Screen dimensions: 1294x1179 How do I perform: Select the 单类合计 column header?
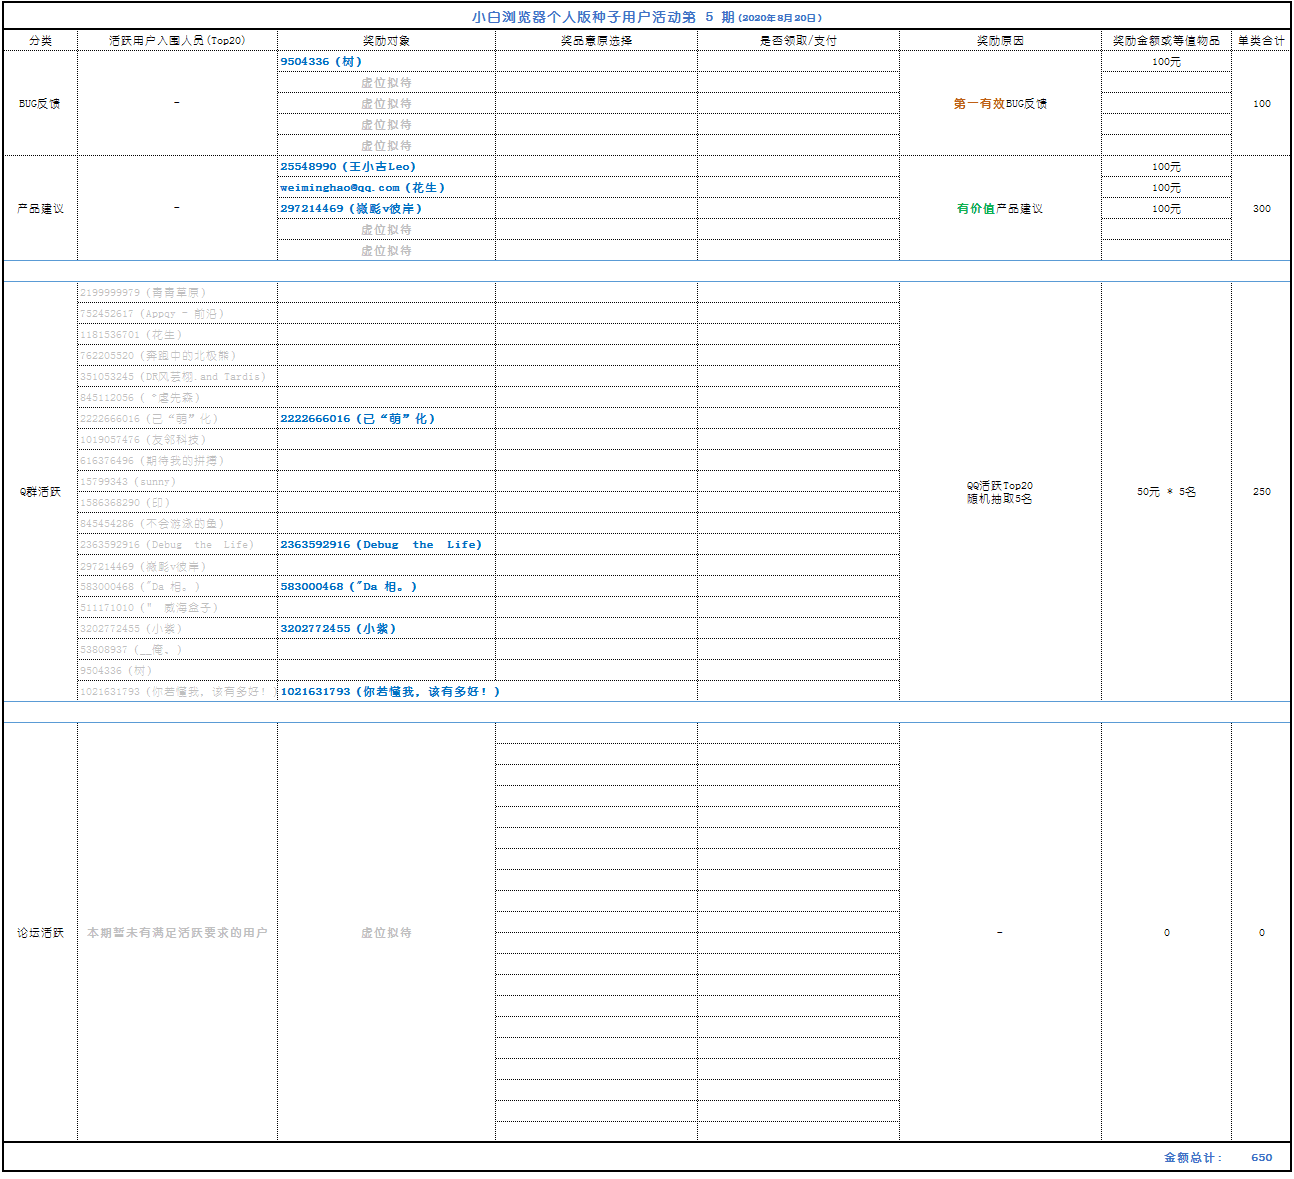pos(1261,41)
